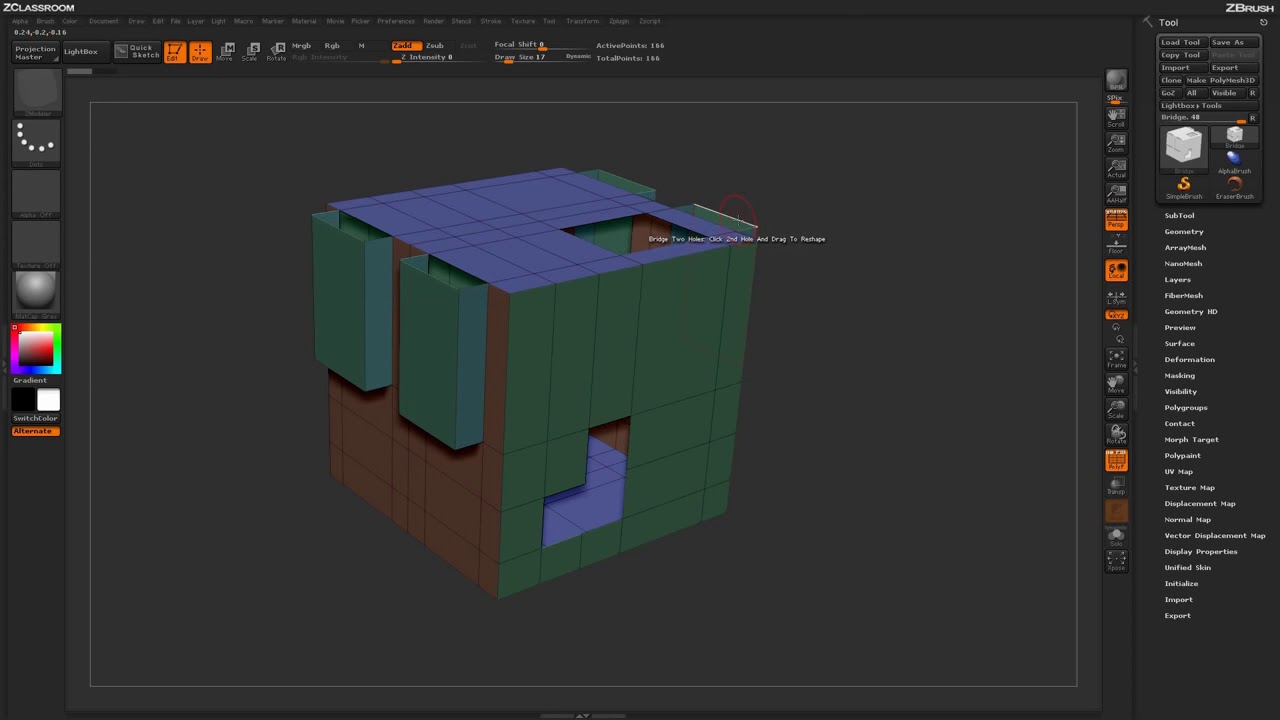
Task: Click the Projection Master button
Action: pyautogui.click(x=35, y=52)
